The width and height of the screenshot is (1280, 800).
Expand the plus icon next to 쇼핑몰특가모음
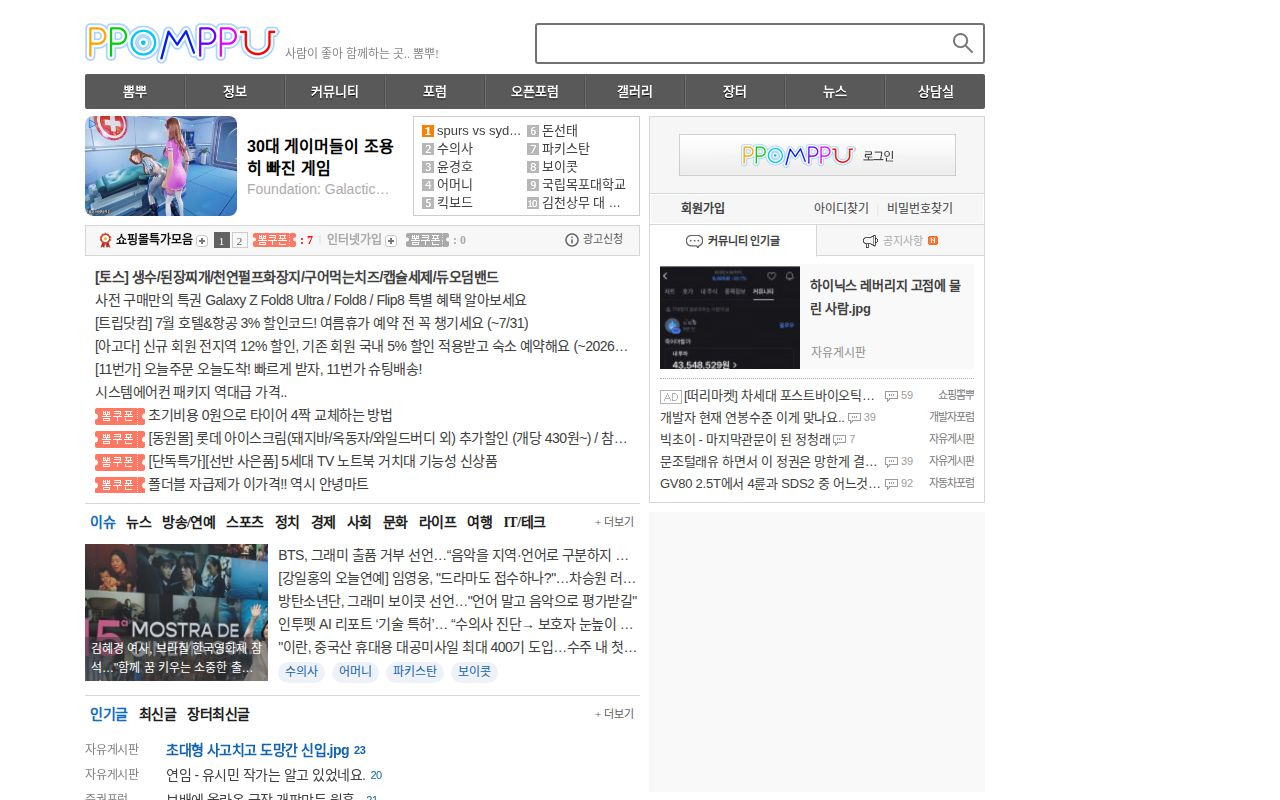point(202,240)
